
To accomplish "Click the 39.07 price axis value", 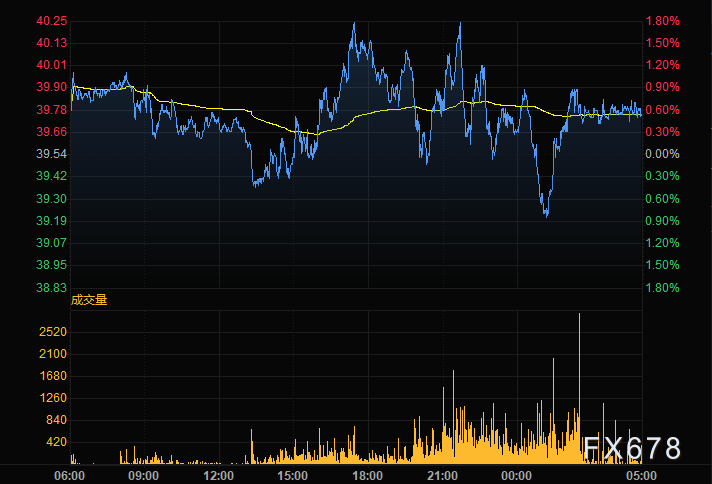I will (51, 243).
